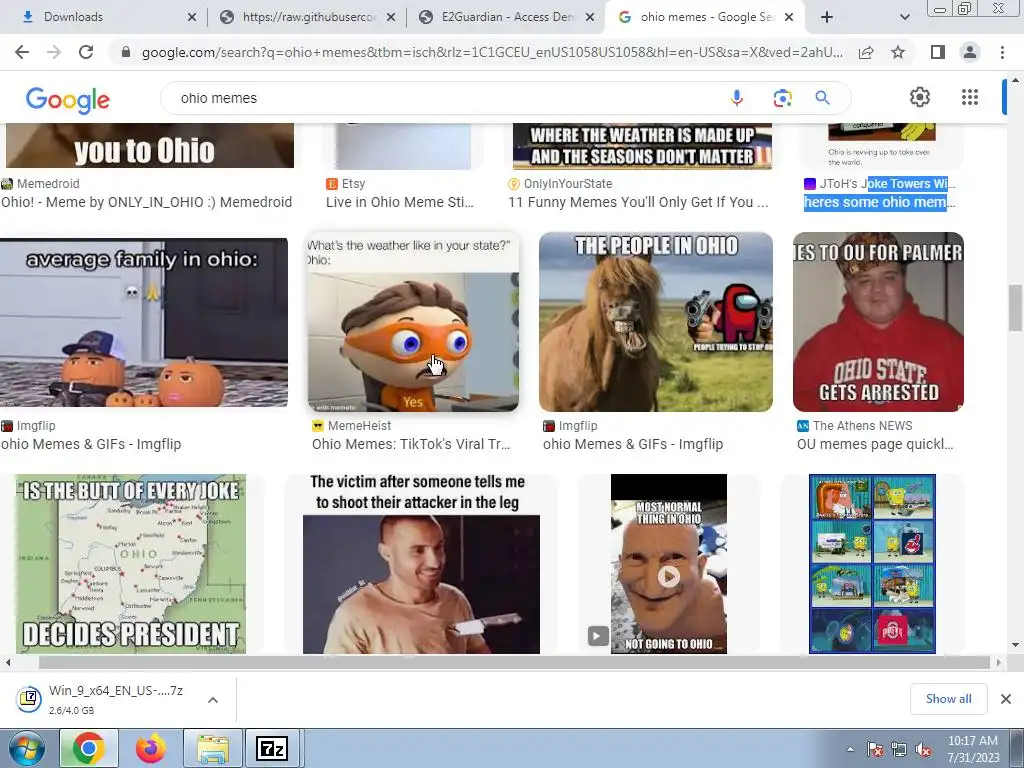This screenshot has height=768, width=1024.
Task: Click the vertical page scrollbar thumb
Action: 1015,308
